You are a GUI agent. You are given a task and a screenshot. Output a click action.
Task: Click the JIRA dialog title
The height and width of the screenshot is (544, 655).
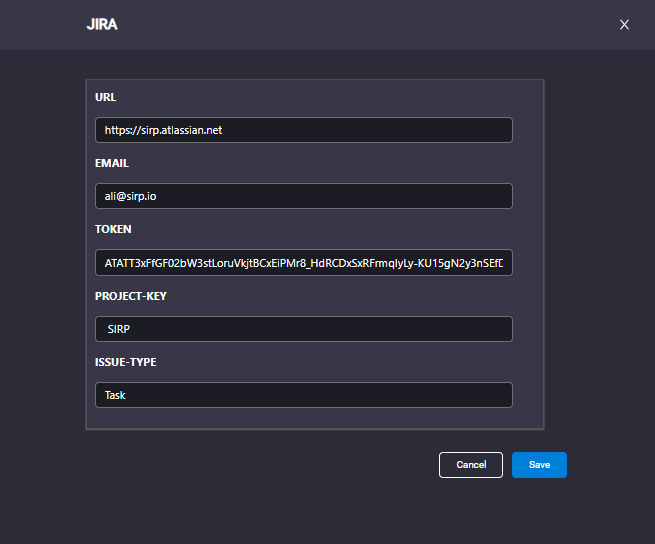[x=102, y=24]
